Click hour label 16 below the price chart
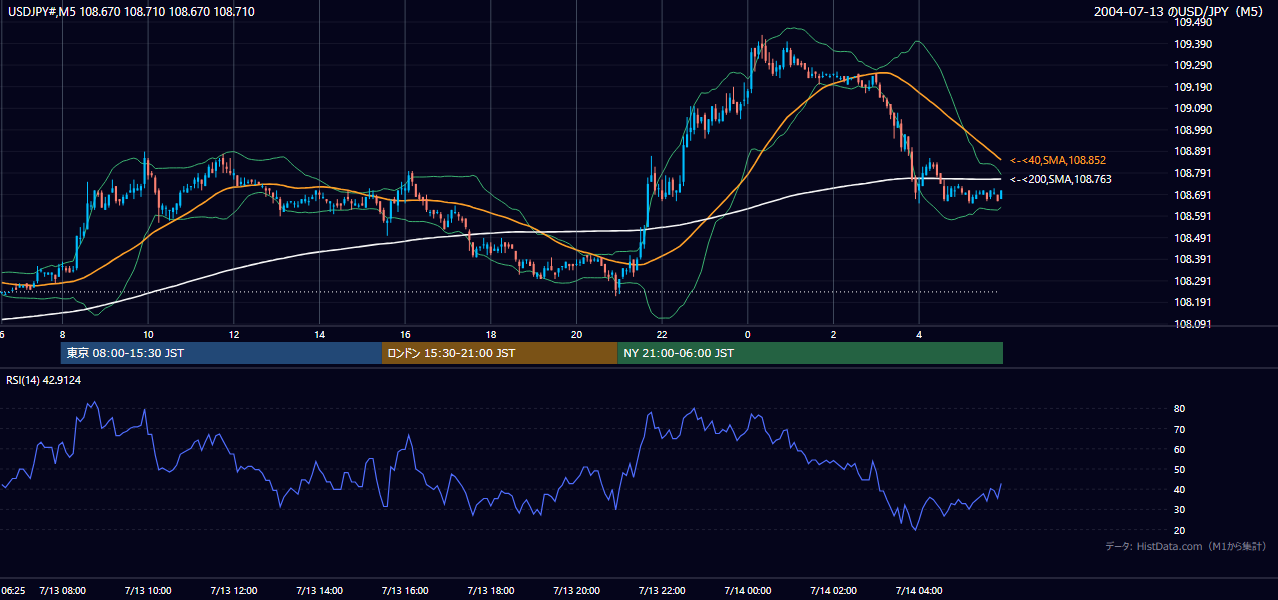This screenshot has height=600, width=1278. (406, 335)
